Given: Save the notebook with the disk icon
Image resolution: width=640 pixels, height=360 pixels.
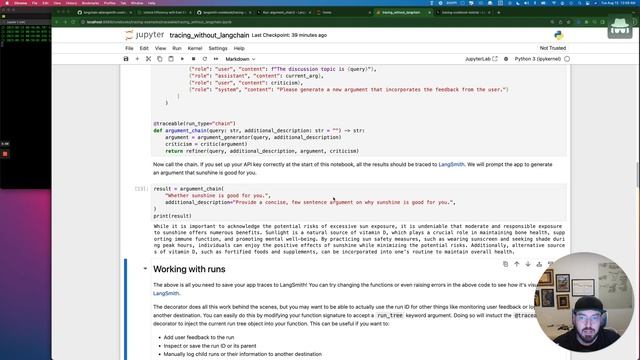Looking at the screenshot, I should tap(126, 59).
